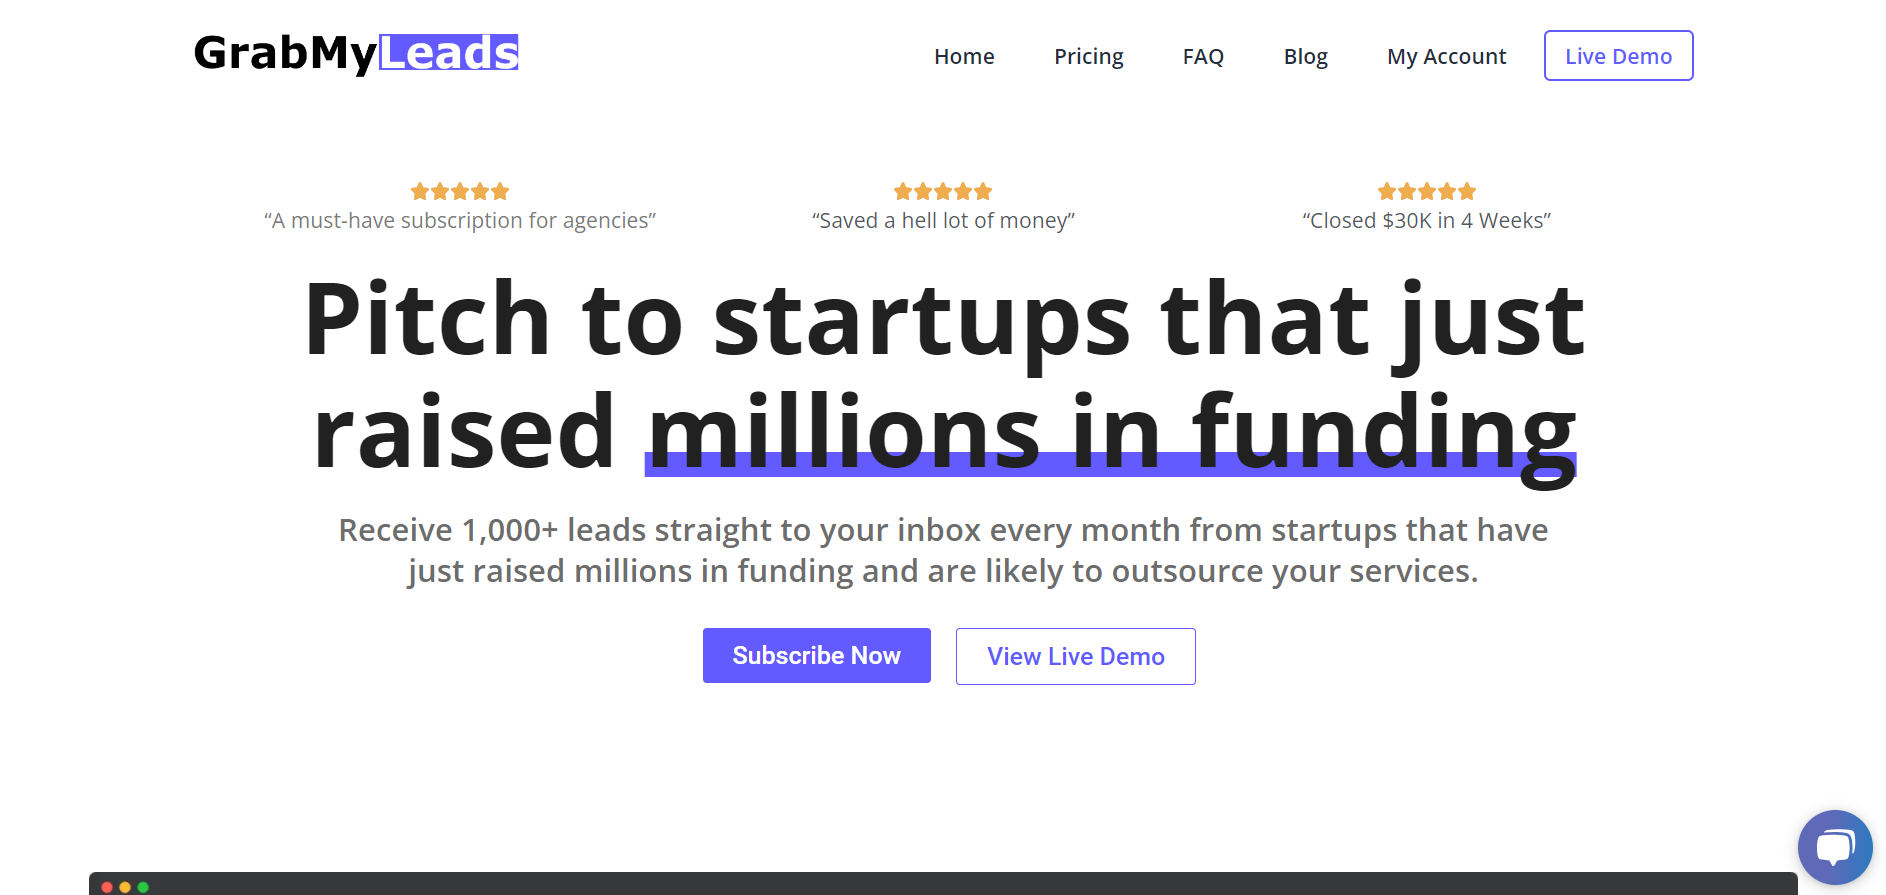Select the View Live Demo button
Viewport: 1886px width, 895px height.
1075,656
